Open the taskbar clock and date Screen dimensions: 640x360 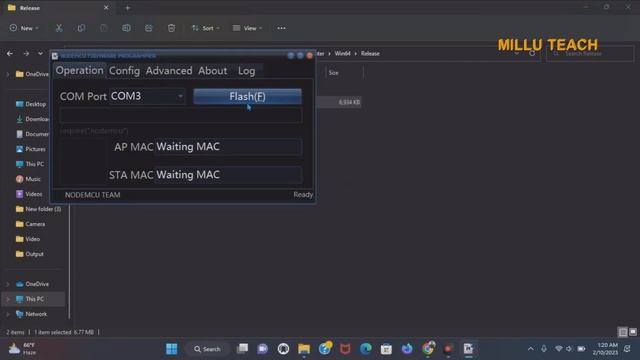coord(605,349)
